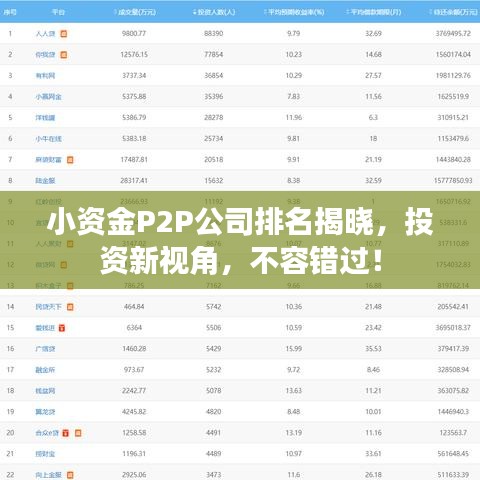
Task: Click the 3695018.37 outstanding balance cell
Action: 453,328
